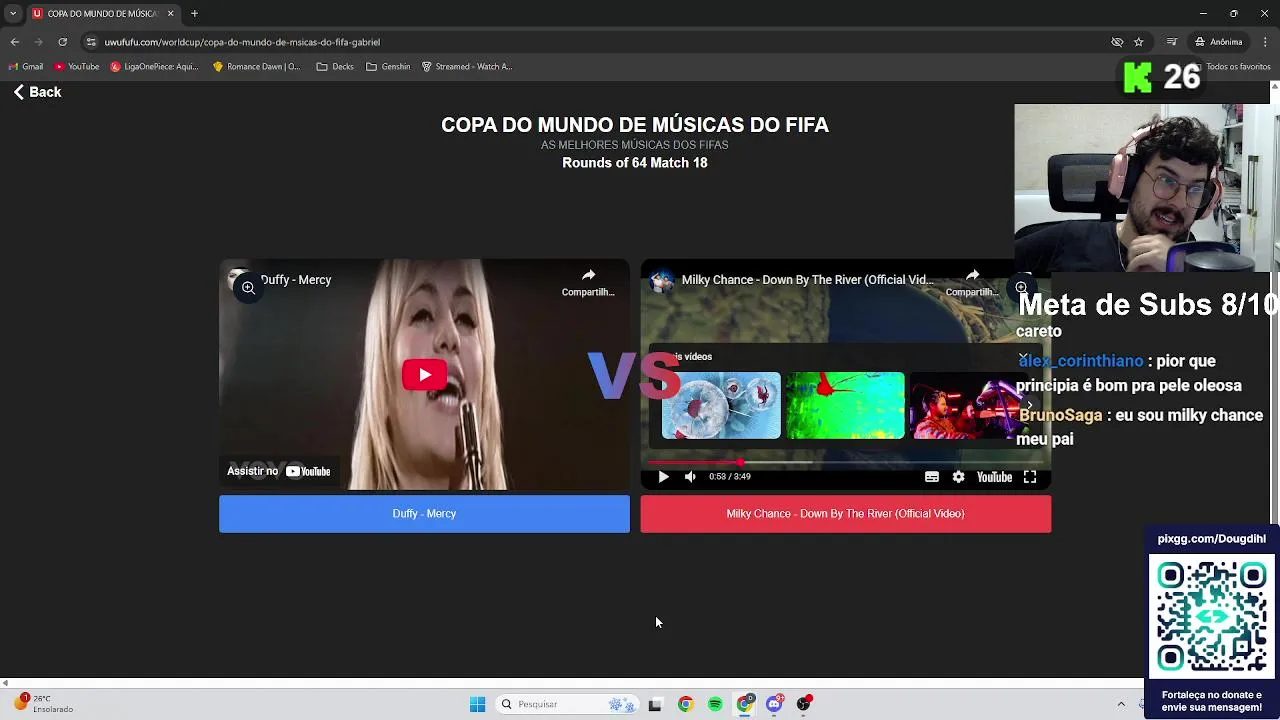Zoom the Duffy video with magnifier icon
Screen dimensions: 1280x720
point(248,288)
